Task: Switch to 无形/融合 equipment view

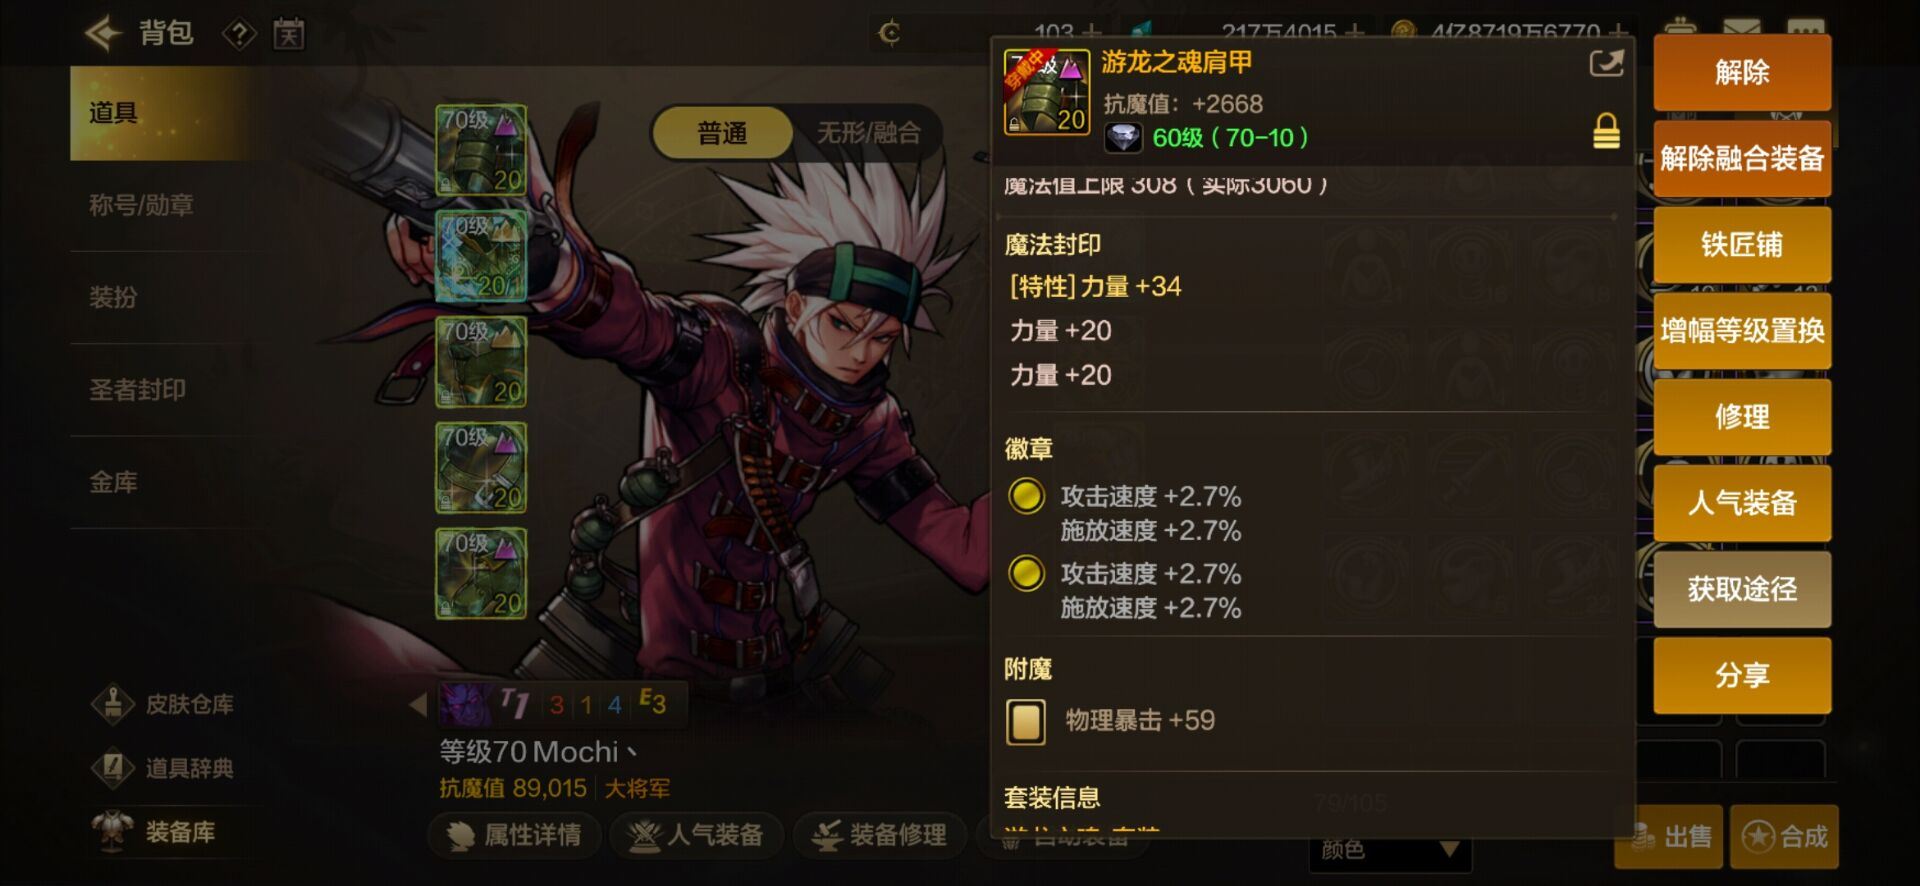Action: [868, 133]
